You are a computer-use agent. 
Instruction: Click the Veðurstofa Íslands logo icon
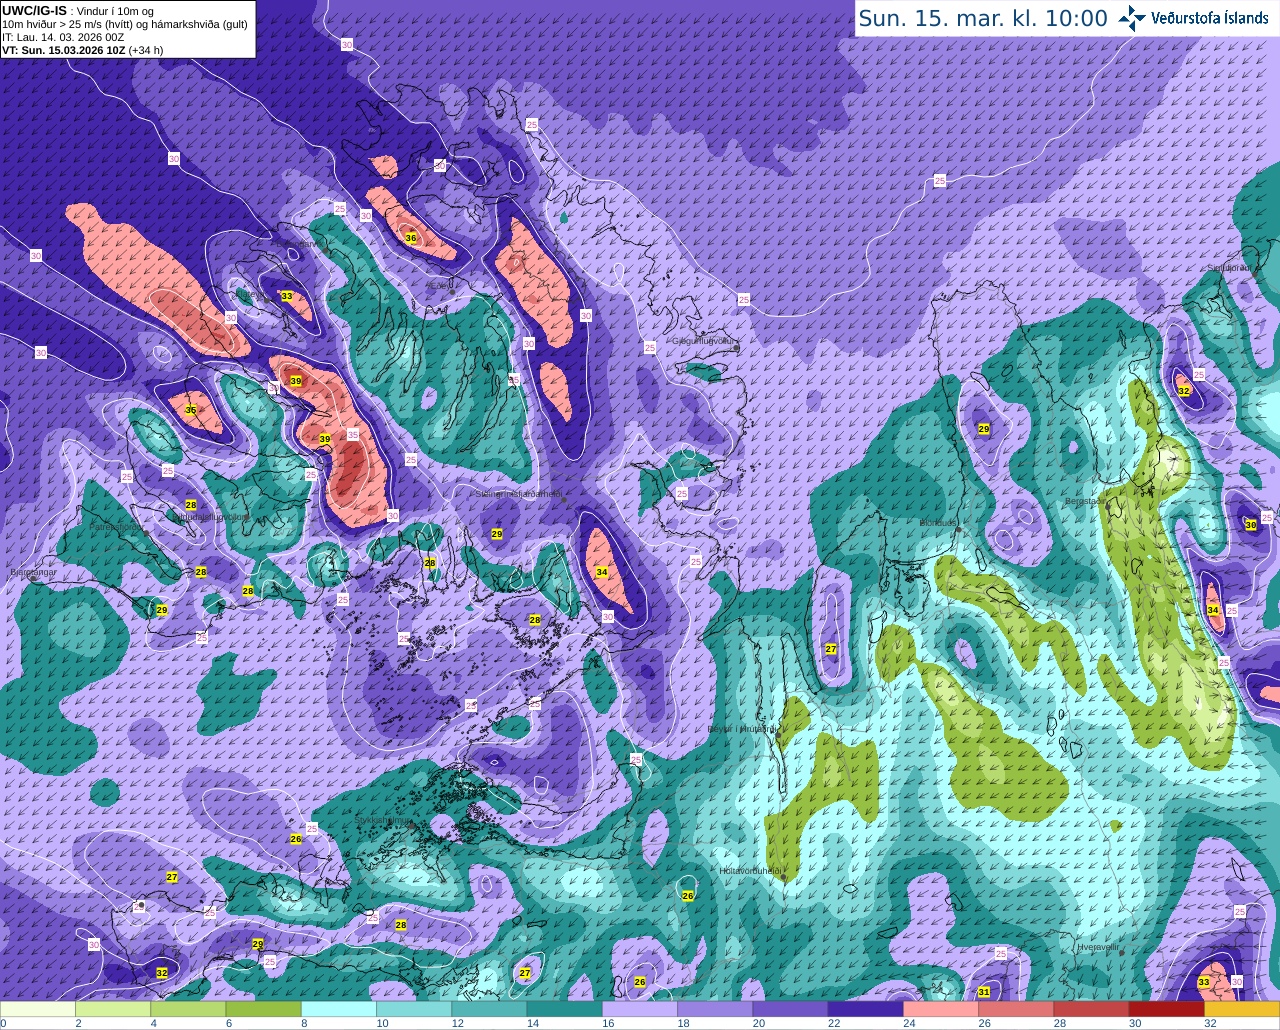coord(1132,18)
